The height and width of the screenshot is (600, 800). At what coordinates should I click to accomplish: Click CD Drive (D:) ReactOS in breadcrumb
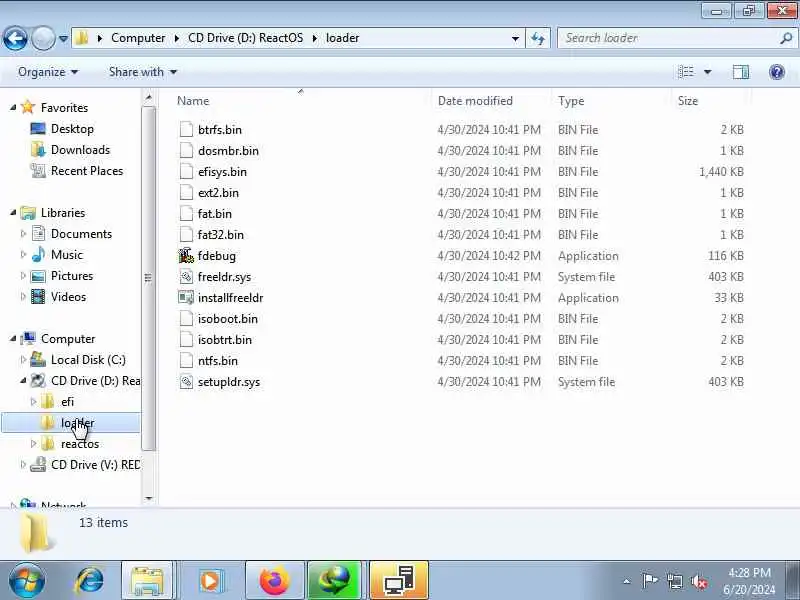[245, 38]
